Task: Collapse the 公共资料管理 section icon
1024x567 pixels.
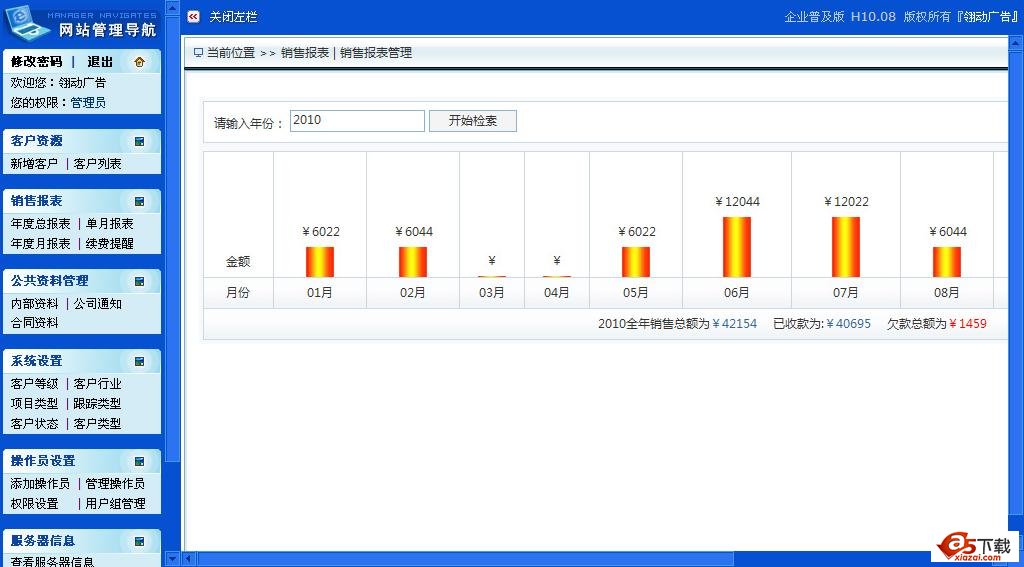Action: pos(139,281)
